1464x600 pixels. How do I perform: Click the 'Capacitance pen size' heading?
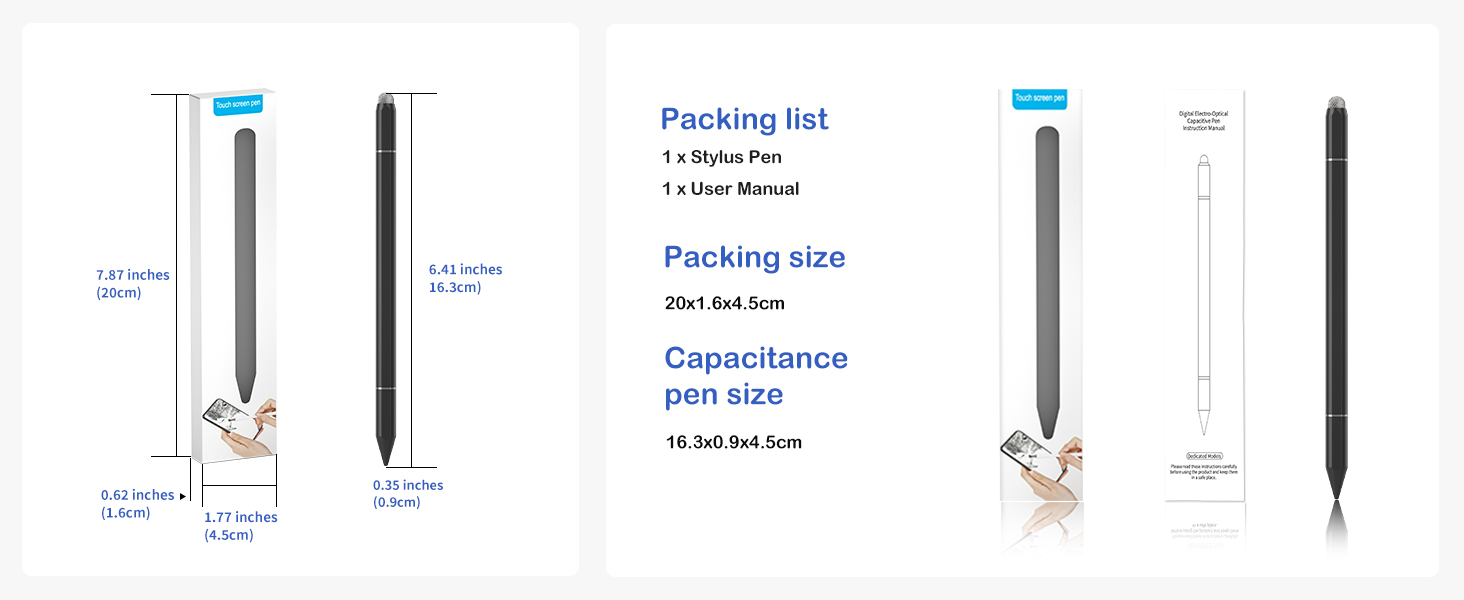(756, 376)
